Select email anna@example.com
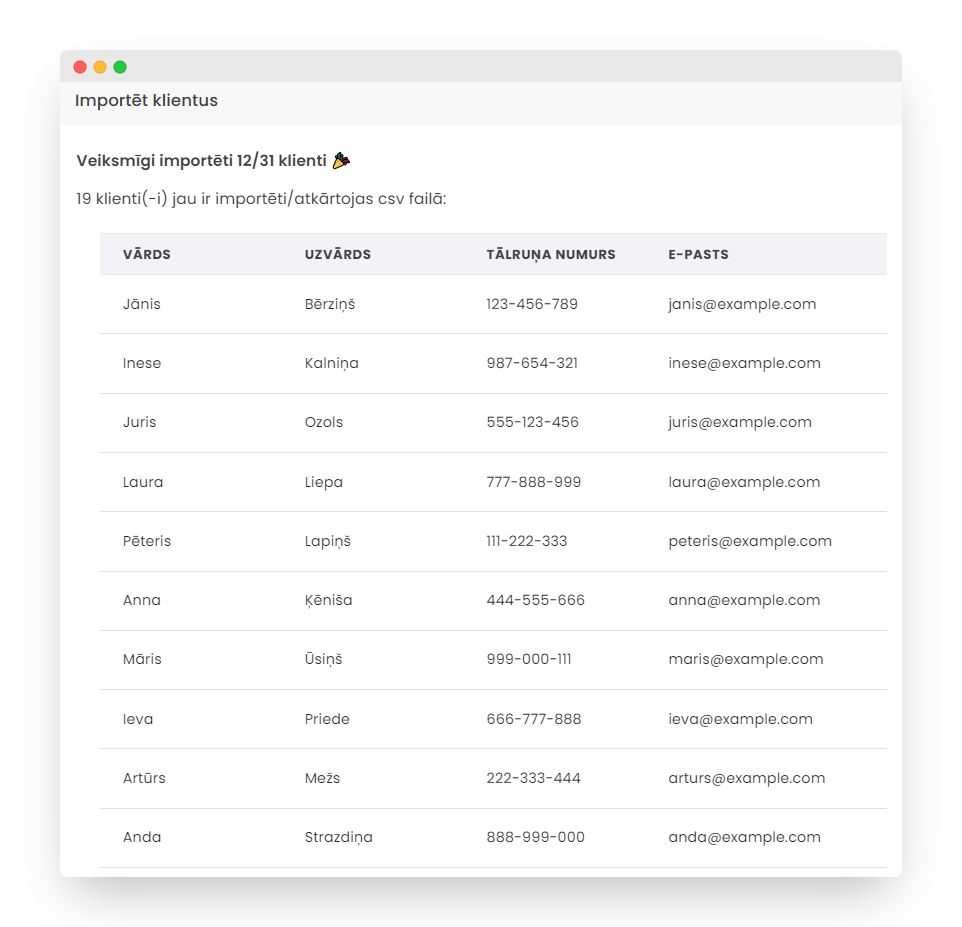The height and width of the screenshot is (927, 962). click(x=744, y=600)
